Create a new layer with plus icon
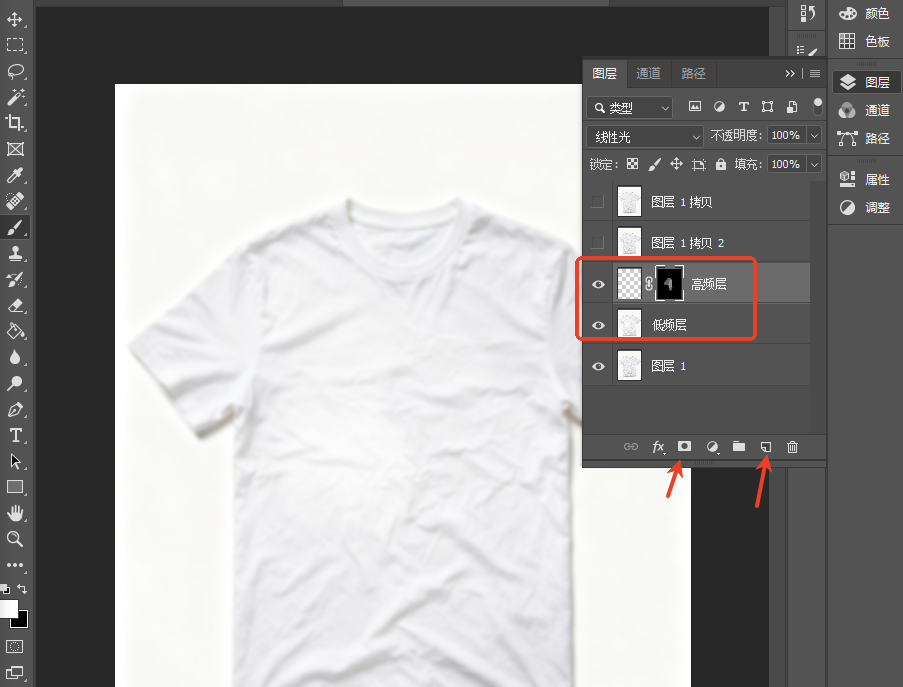Image resolution: width=903 pixels, height=687 pixels. (765, 446)
